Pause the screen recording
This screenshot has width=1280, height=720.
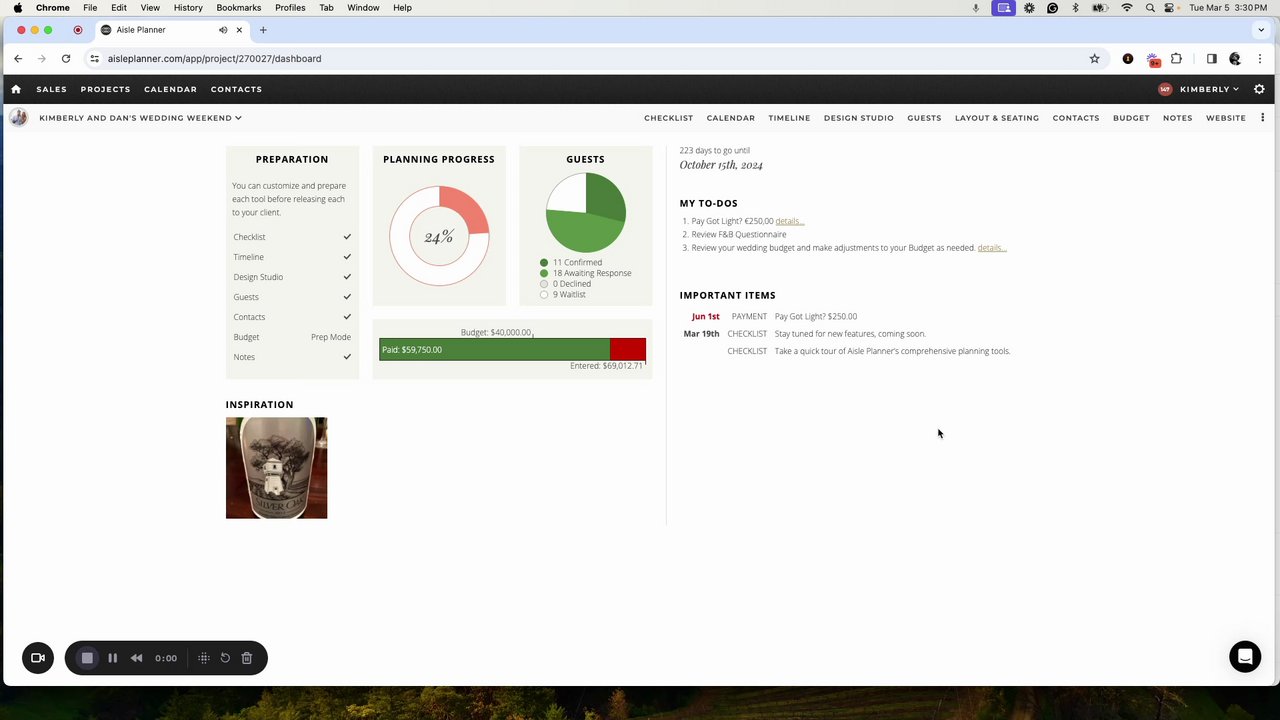pyautogui.click(x=112, y=658)
